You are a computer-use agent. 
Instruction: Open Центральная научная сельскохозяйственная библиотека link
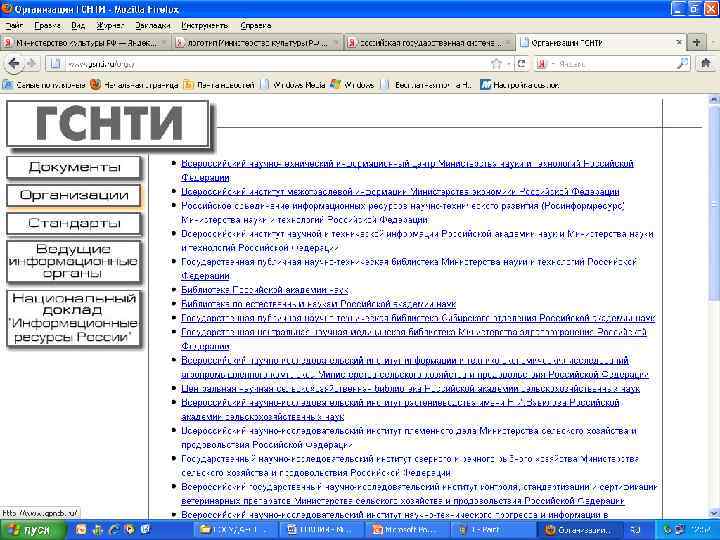pyautogui.click(x=410, y=388)
